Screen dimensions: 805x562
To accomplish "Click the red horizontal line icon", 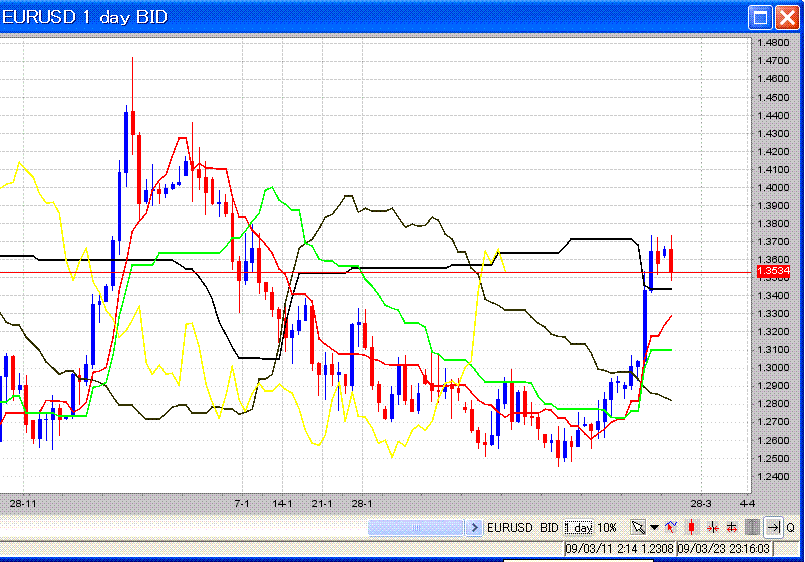I will pyautogui.click(x=732, y=527).
